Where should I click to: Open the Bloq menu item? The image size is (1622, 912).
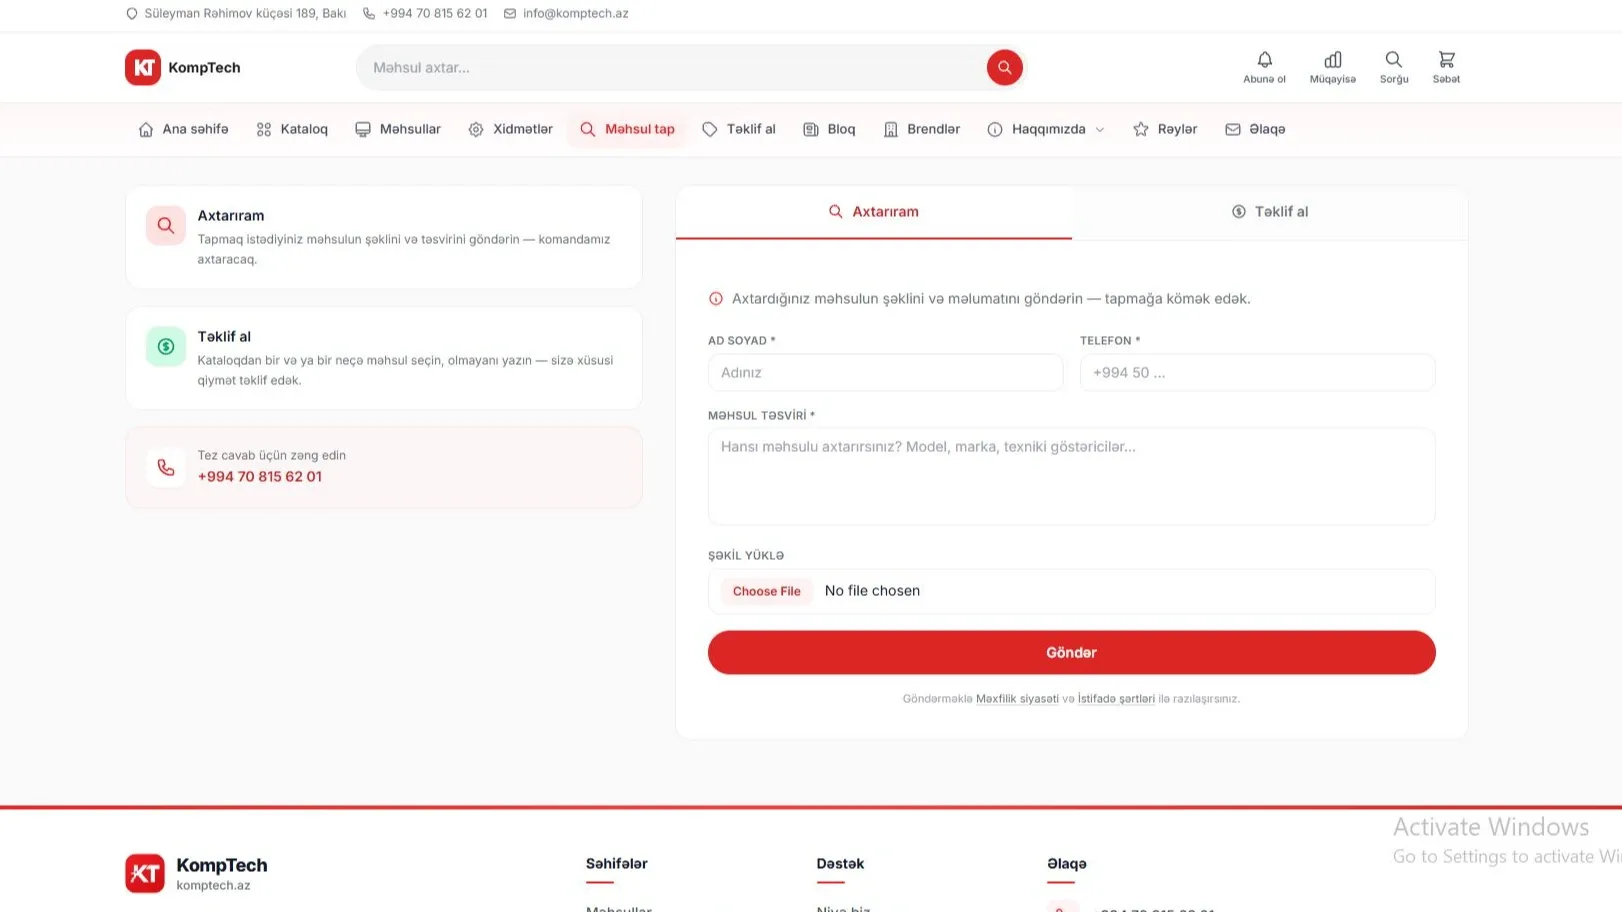(830, 129)
